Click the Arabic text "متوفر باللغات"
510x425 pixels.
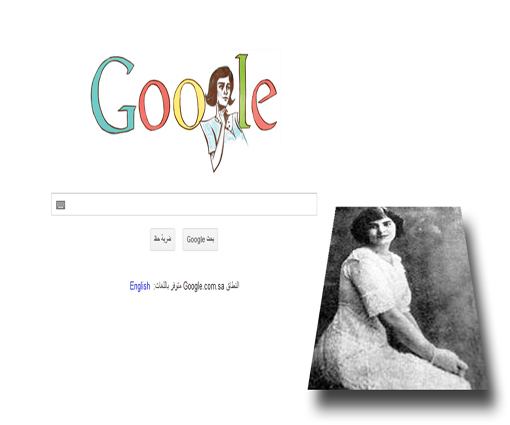coord(167,286)
